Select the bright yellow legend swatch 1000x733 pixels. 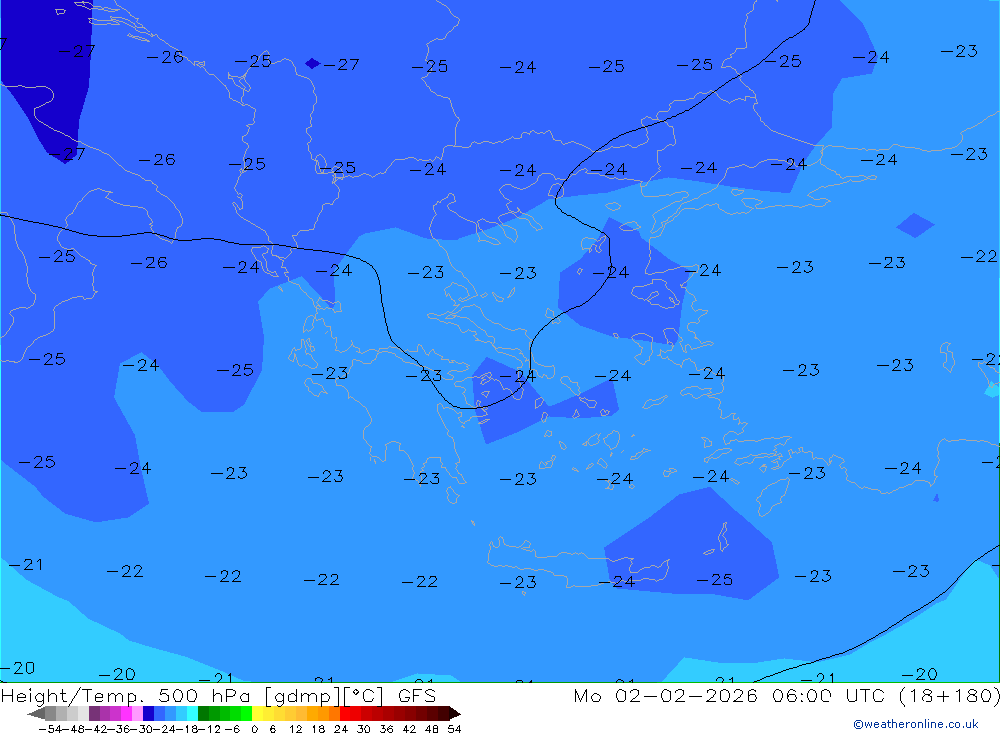pos(257,714)
